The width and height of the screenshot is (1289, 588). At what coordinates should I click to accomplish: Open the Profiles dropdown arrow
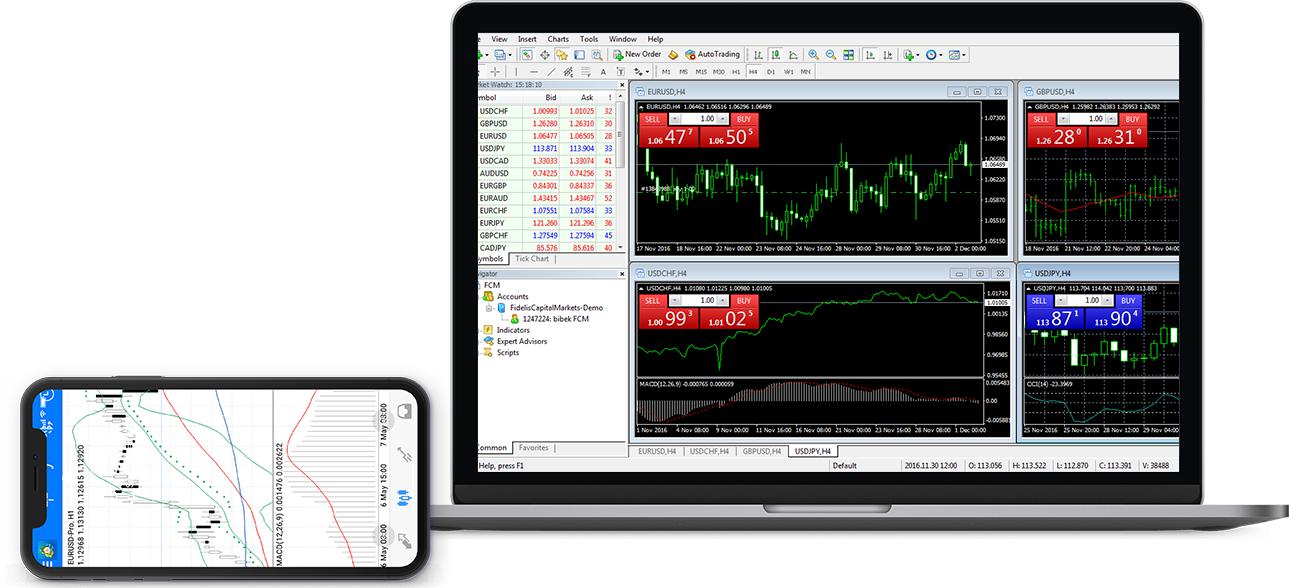pyautogui.click(x=510, y=56)
